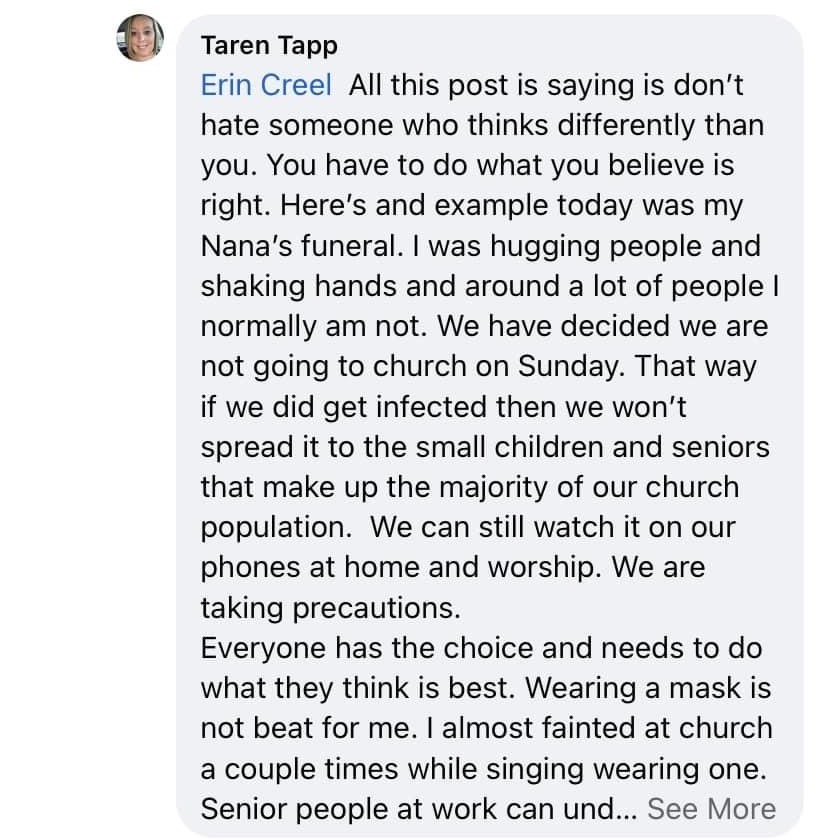Click the tagged Erin Creel link

pos(266,85)
